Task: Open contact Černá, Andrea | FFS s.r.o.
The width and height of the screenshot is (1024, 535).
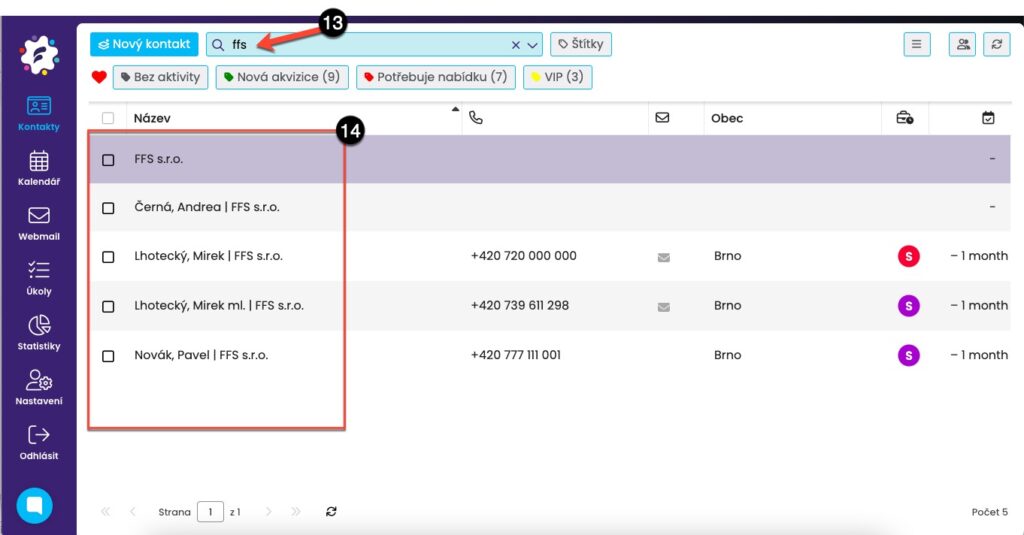Action: (x=207, y=207)
